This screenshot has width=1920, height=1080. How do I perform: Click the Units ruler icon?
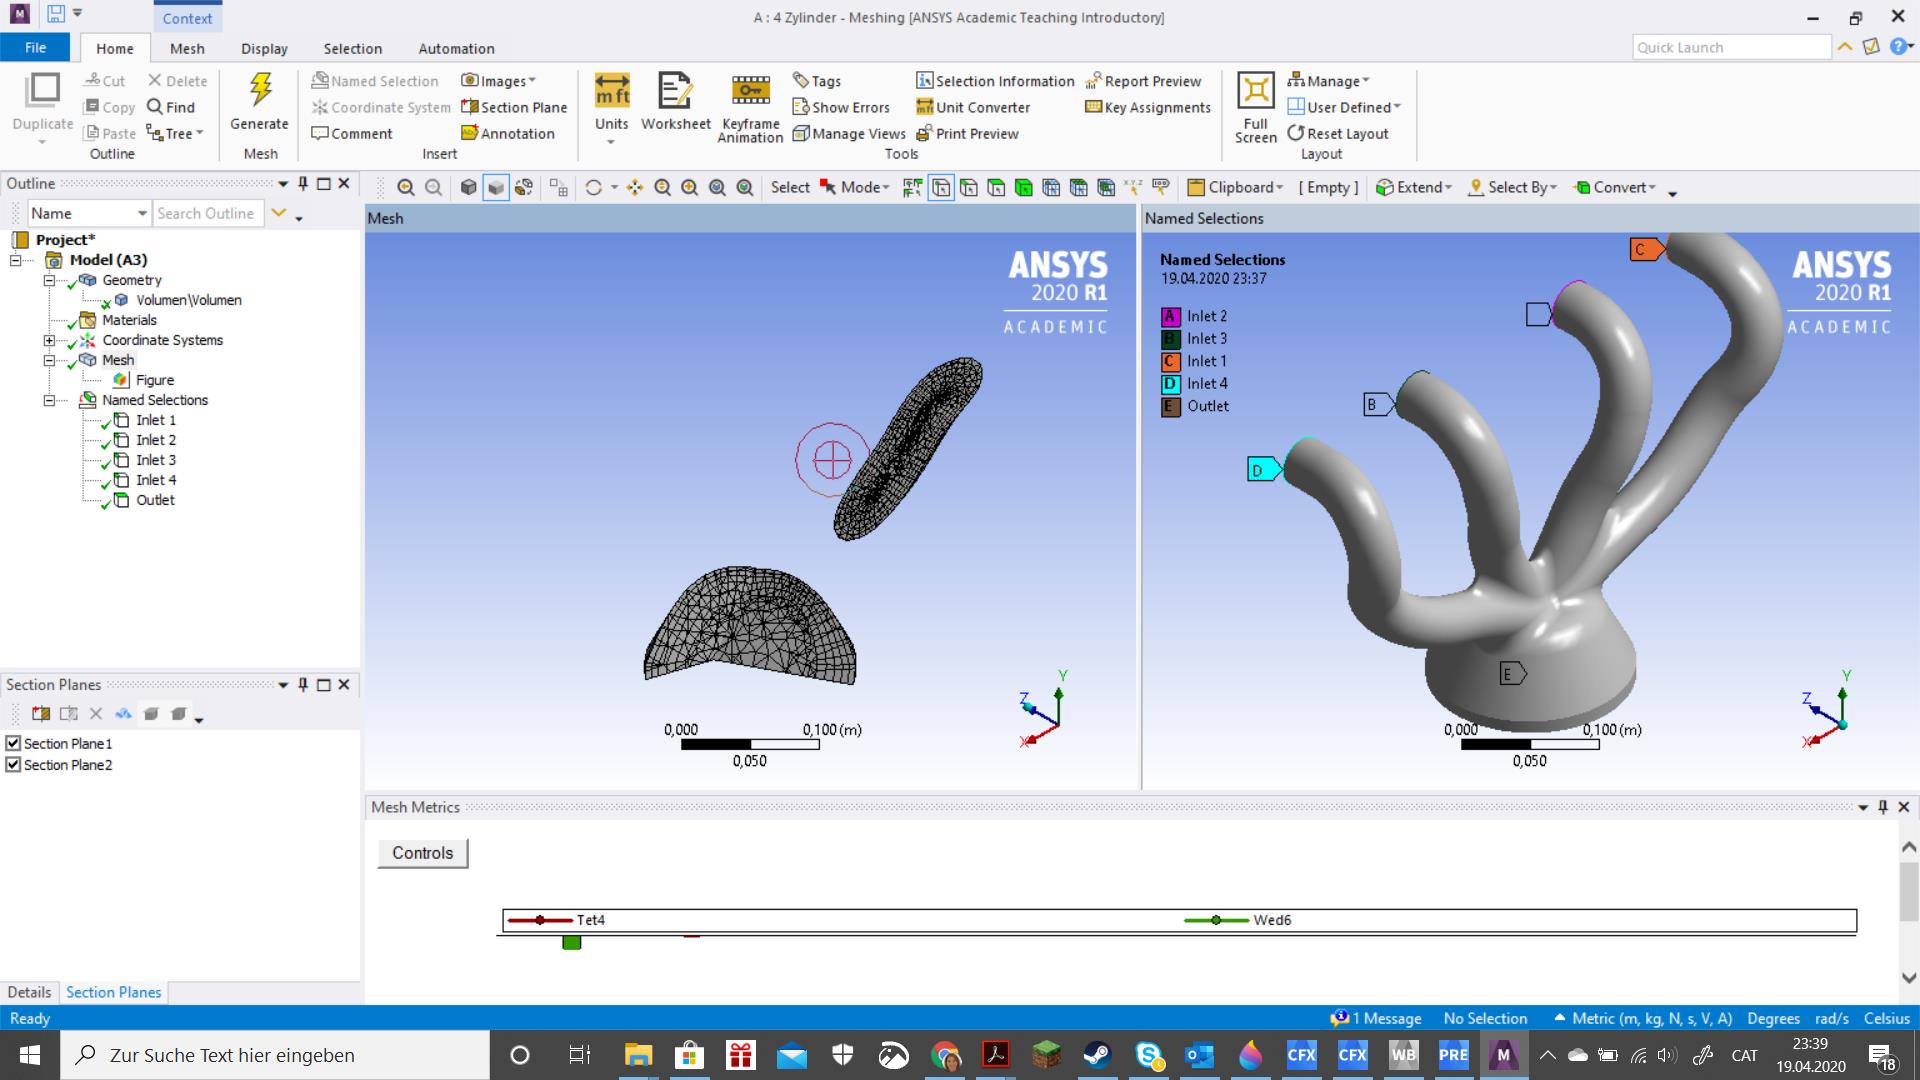(x=612, y=91)
